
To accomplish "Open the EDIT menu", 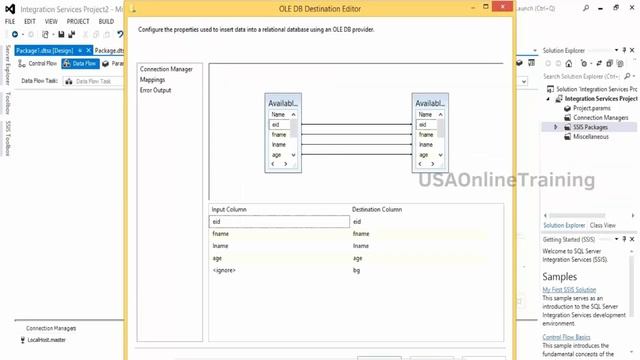I will [x=30, y=21].
